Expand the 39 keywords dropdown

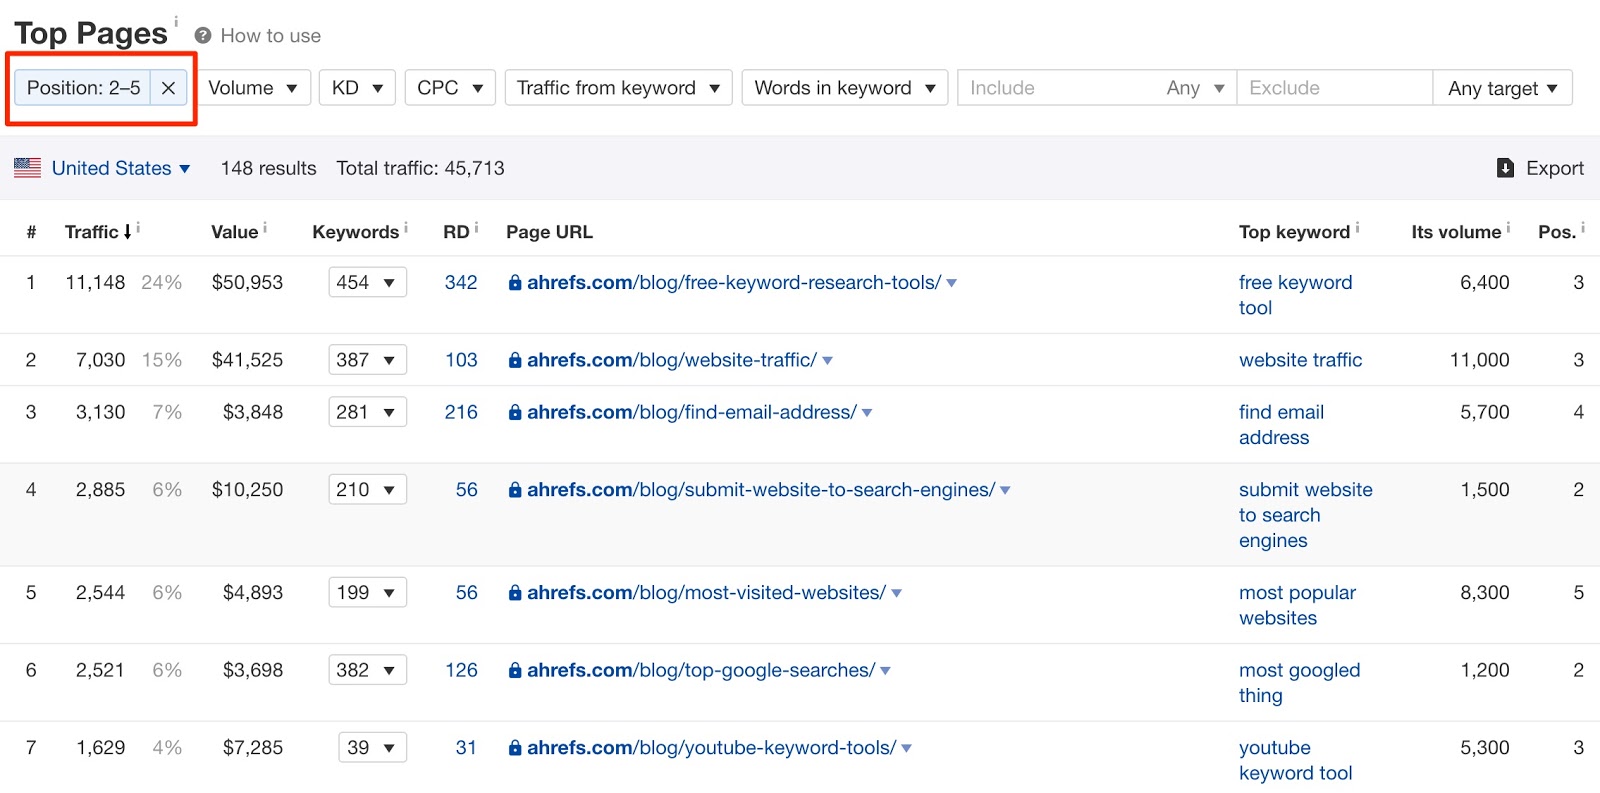pos(372,748)
